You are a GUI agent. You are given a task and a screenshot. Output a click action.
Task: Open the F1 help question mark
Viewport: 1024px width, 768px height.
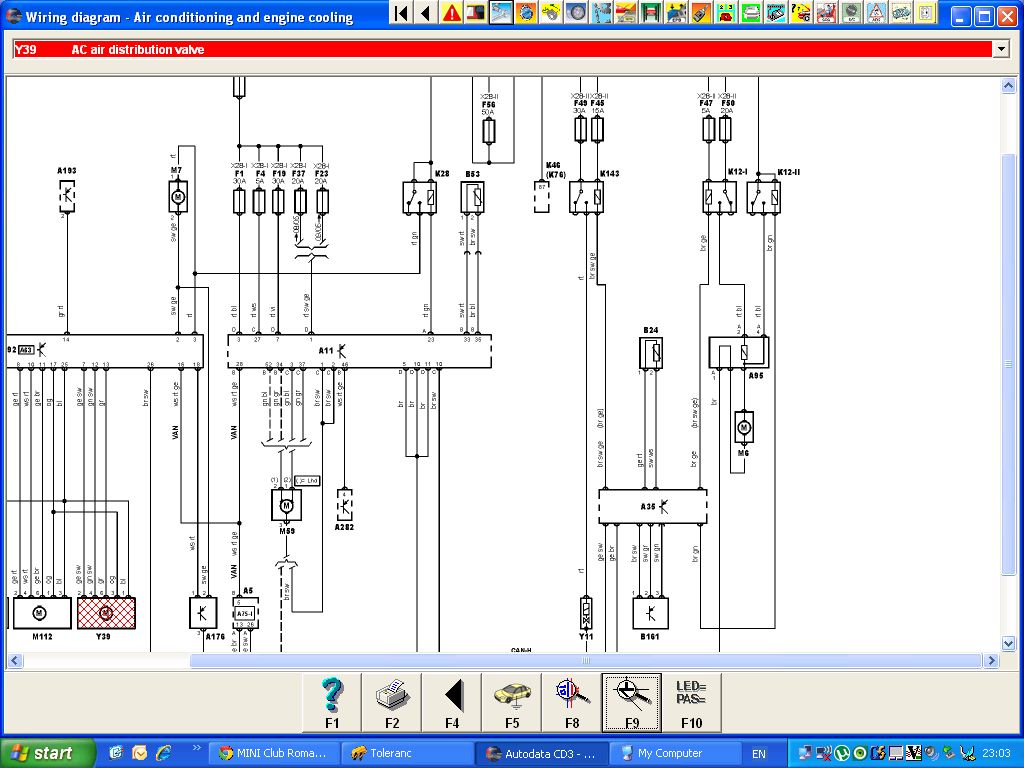[x=332, y=703]
